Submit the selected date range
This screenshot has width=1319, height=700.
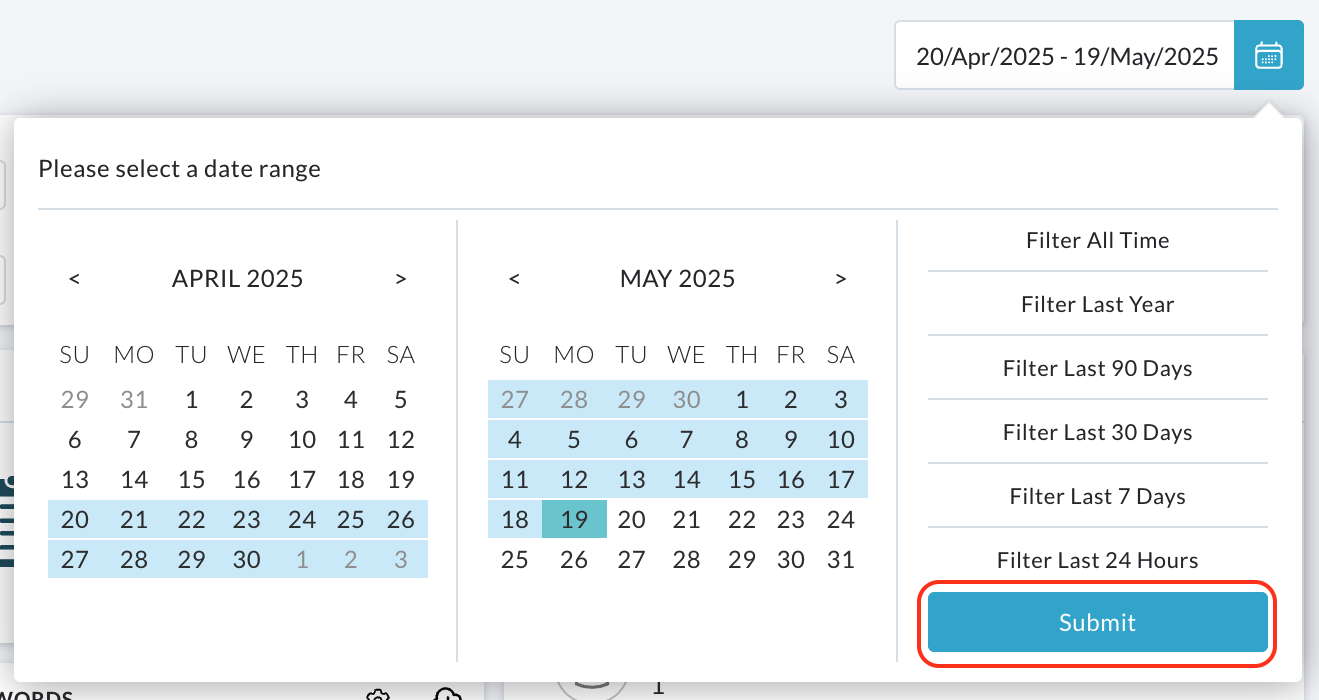[1097, 622]
